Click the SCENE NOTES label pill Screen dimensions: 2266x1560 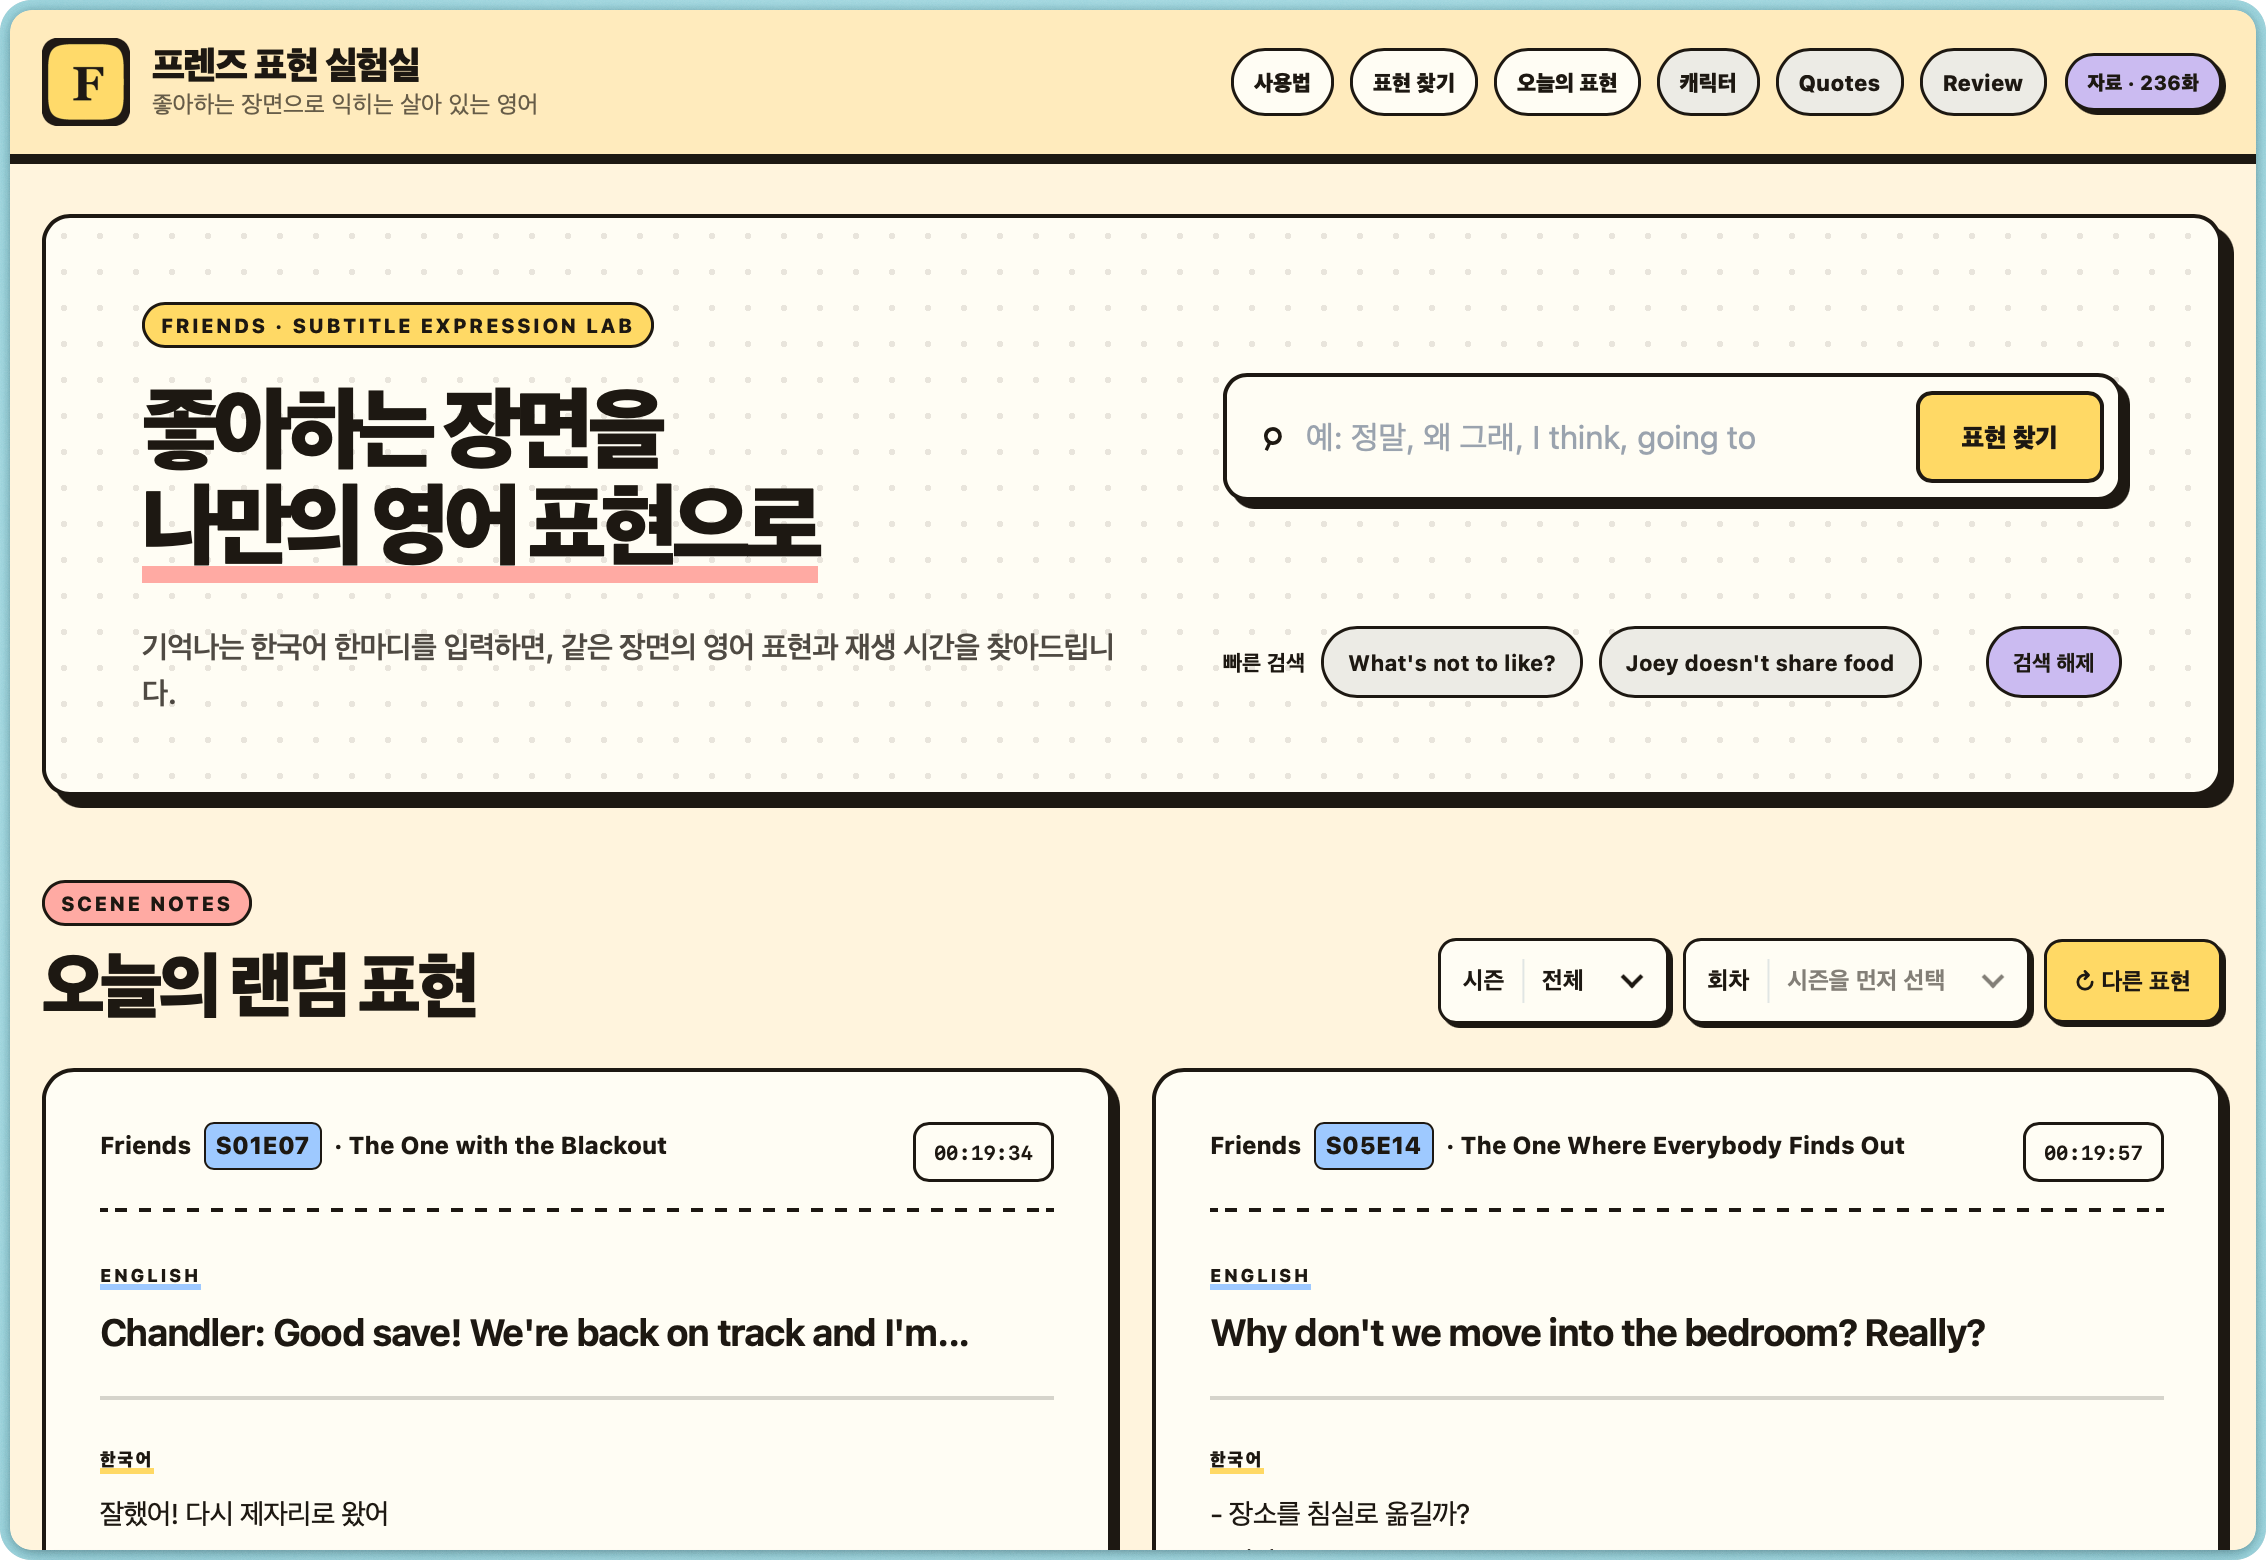coord(146,904)
